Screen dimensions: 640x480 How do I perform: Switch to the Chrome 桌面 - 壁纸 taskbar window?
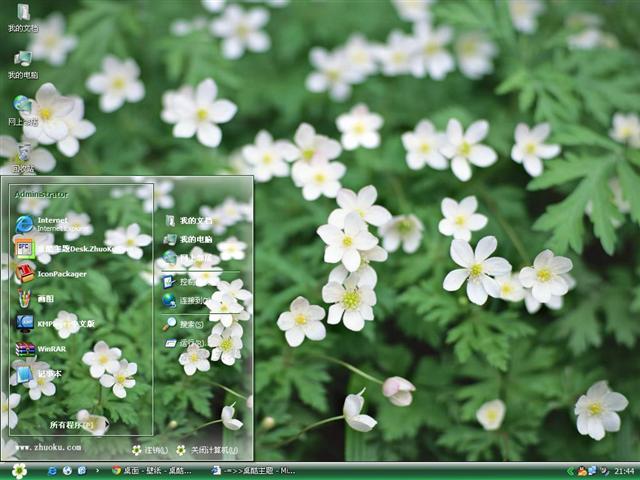152,471
